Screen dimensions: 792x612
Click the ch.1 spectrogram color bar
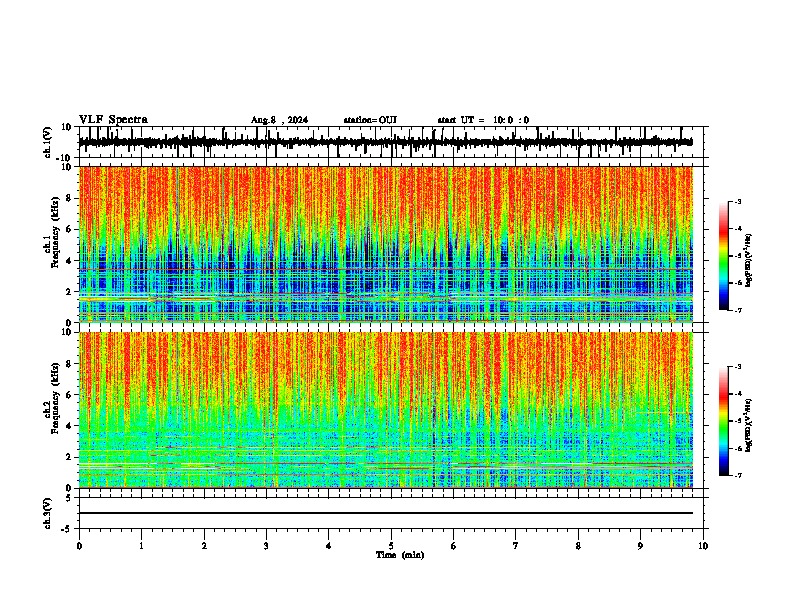(x=724, y=256)
